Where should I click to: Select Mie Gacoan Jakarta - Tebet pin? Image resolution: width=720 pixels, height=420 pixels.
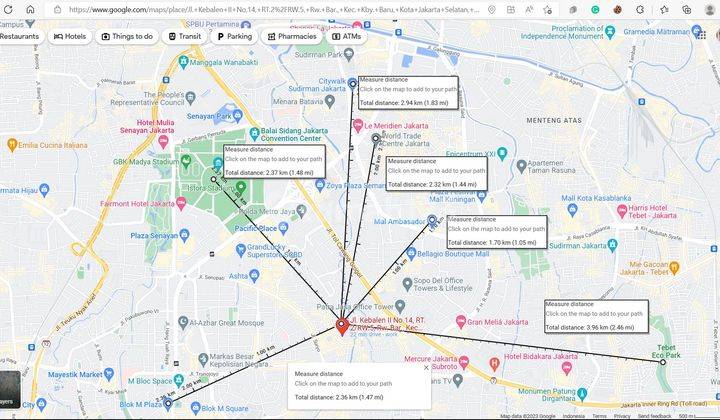(674, 266)
